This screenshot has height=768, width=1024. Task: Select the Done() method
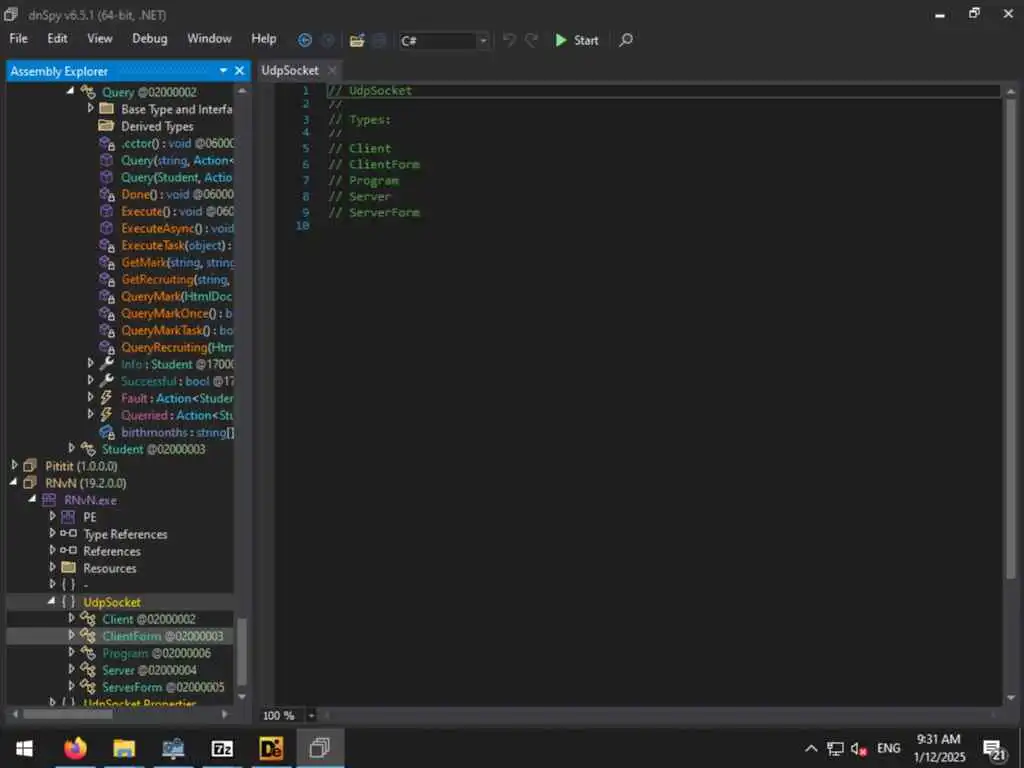pyautogui.click(x=177, y=194)
